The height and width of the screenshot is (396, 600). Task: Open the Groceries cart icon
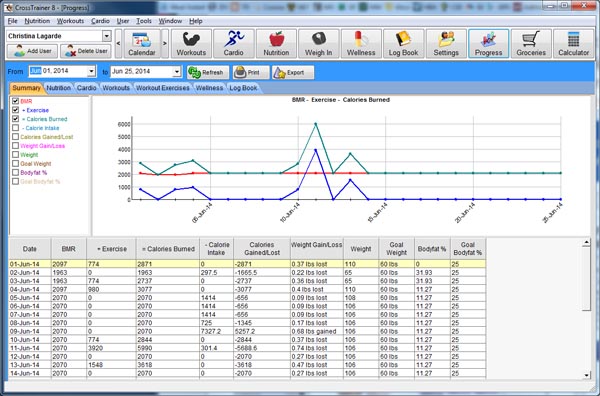coord(531,44)
